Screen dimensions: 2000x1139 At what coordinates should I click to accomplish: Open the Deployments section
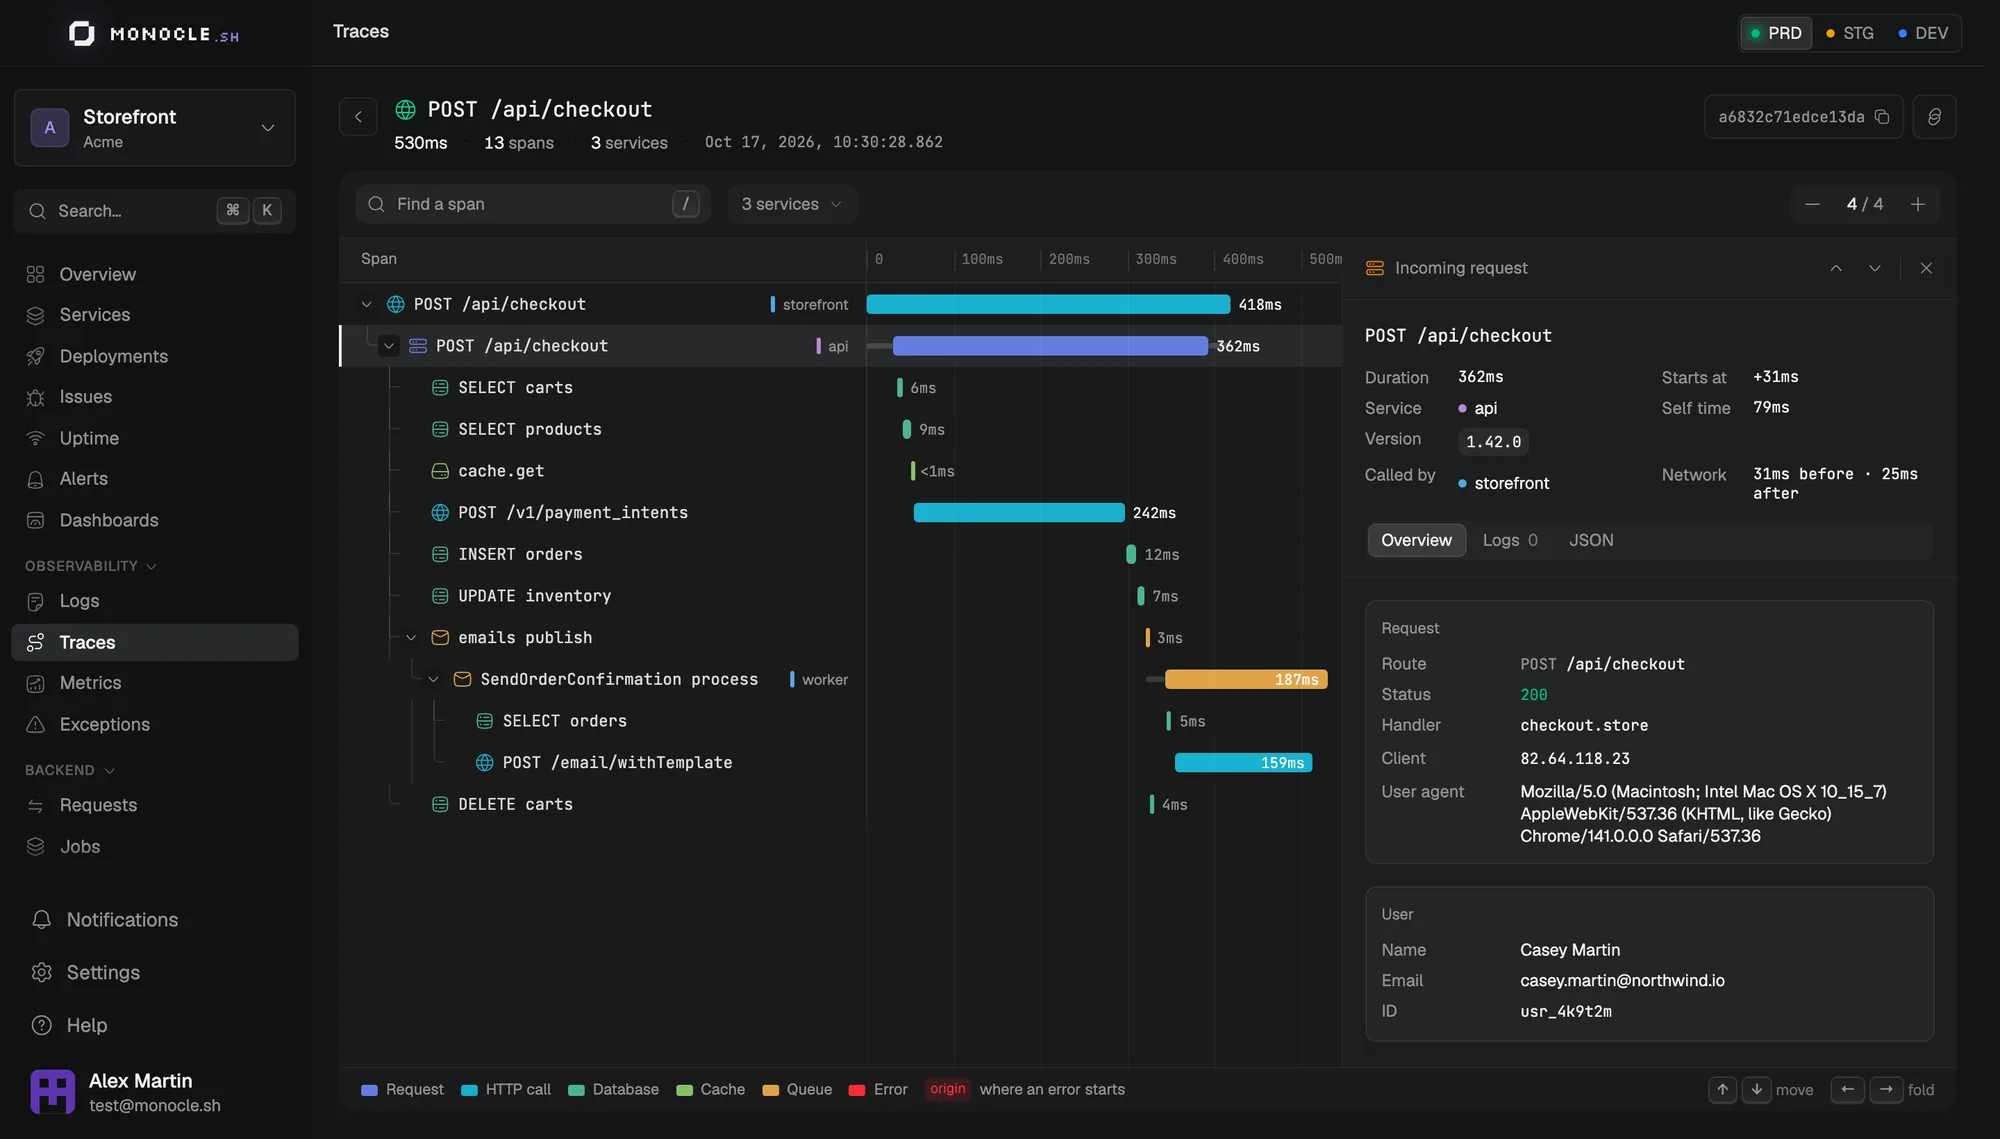click(155, 356)
